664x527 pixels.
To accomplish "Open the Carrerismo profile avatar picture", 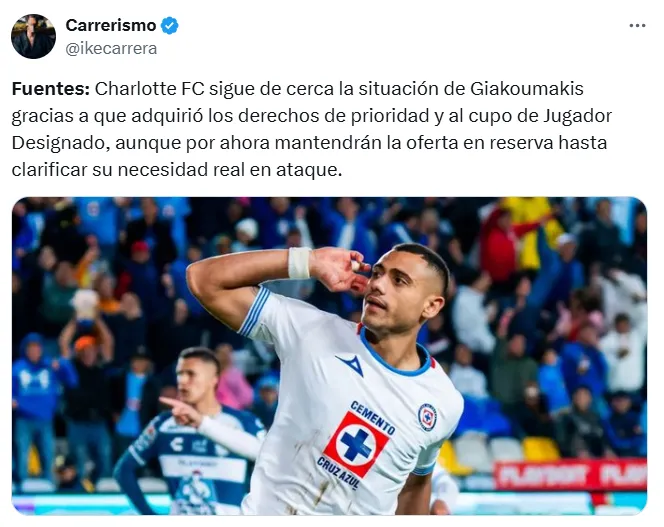I will click(x=33, y=36).
